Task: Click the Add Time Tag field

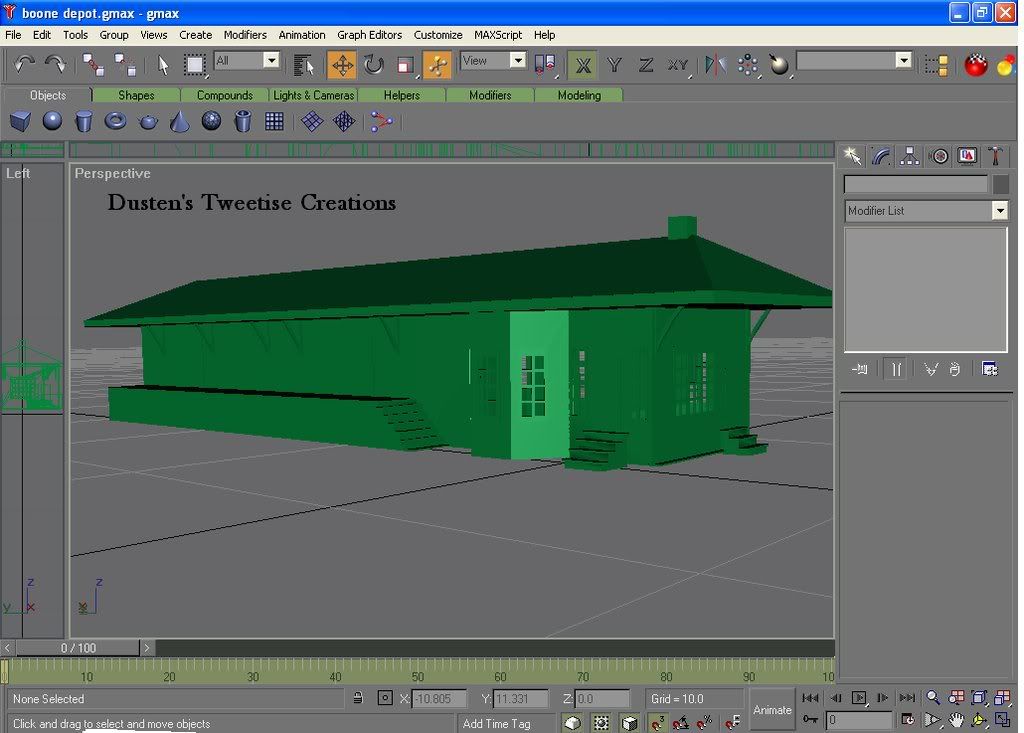Action: tap(506, 723)
